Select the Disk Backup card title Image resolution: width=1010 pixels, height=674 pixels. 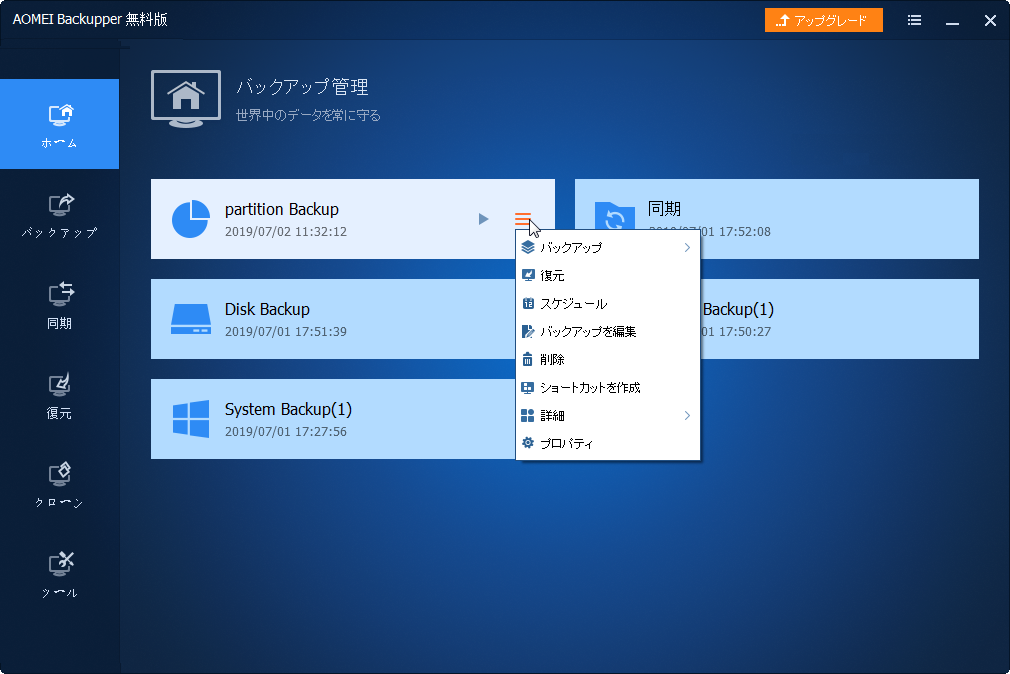[x=267, y=309]
